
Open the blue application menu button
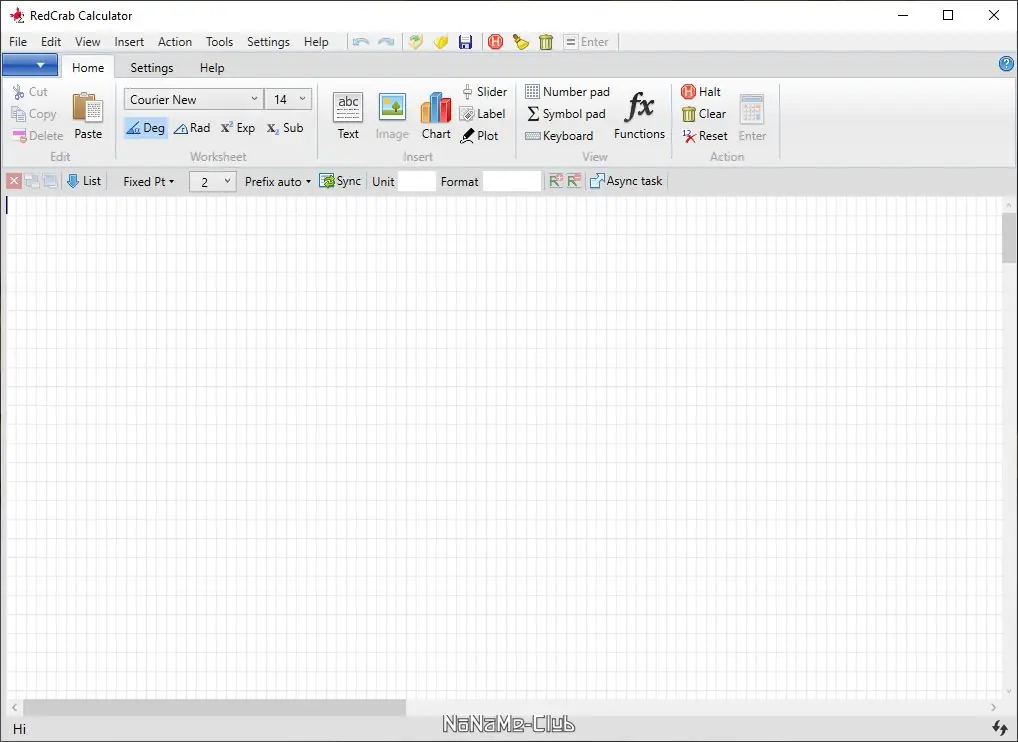[x=30, y=65]
